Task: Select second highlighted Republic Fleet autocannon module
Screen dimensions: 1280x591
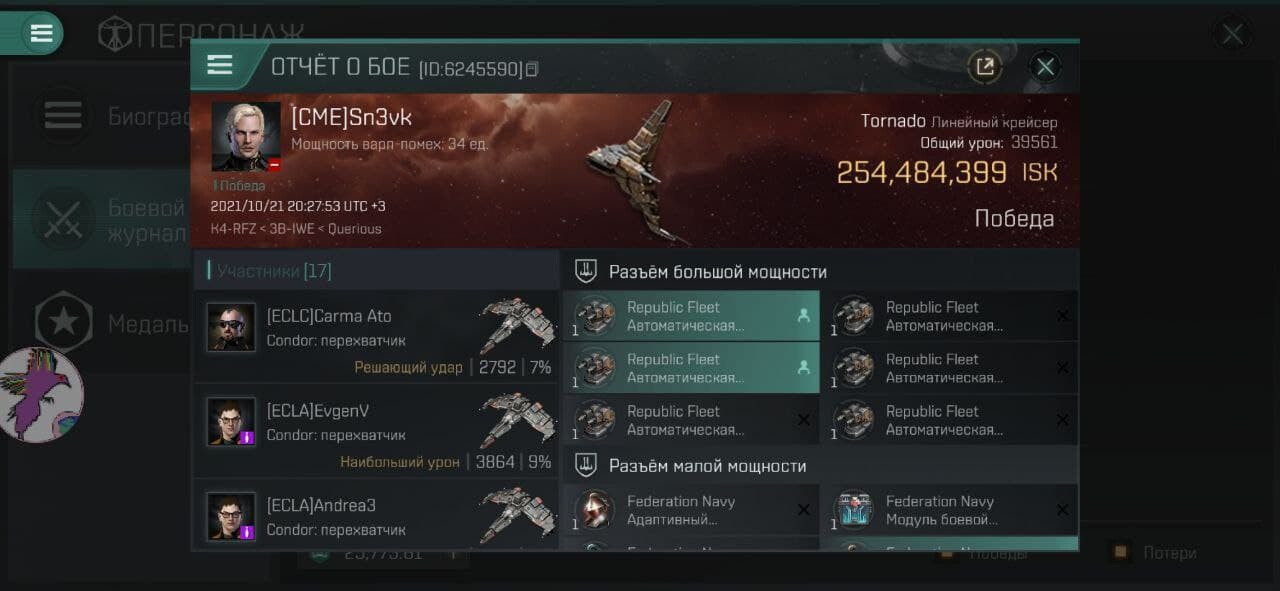Action: click(x=691, y=368)
